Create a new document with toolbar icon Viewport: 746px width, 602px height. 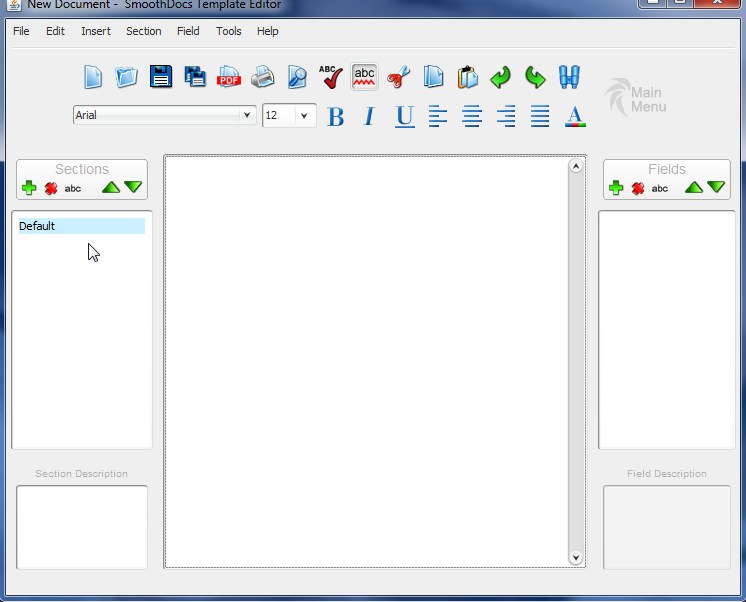tap(93, 77)
